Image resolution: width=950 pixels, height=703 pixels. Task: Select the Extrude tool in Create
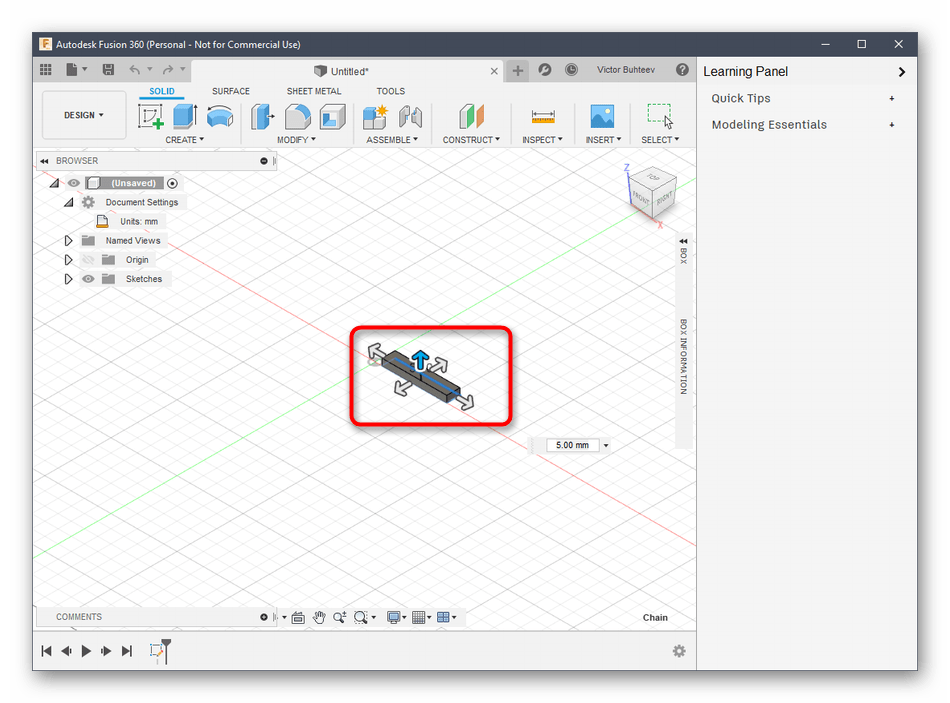(x=185, y=116)
